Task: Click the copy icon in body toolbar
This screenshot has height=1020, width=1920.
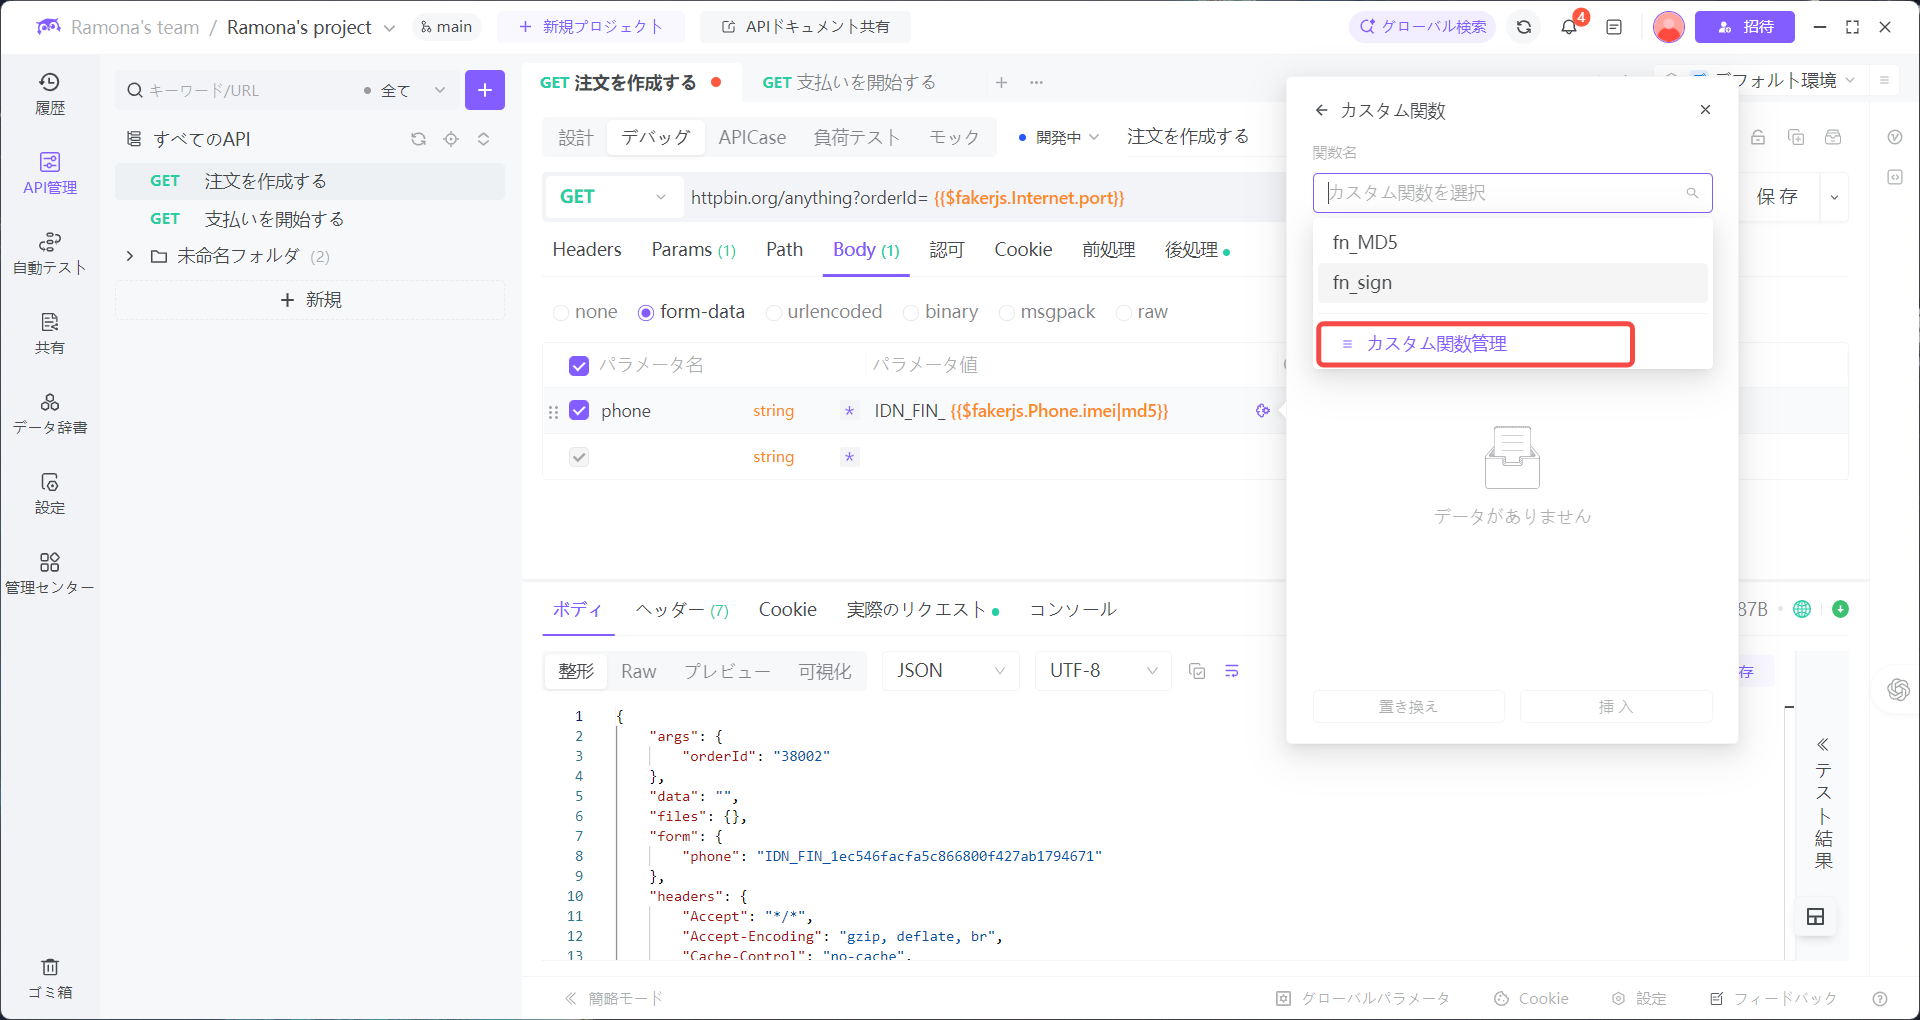Action: click(1197, 671)
